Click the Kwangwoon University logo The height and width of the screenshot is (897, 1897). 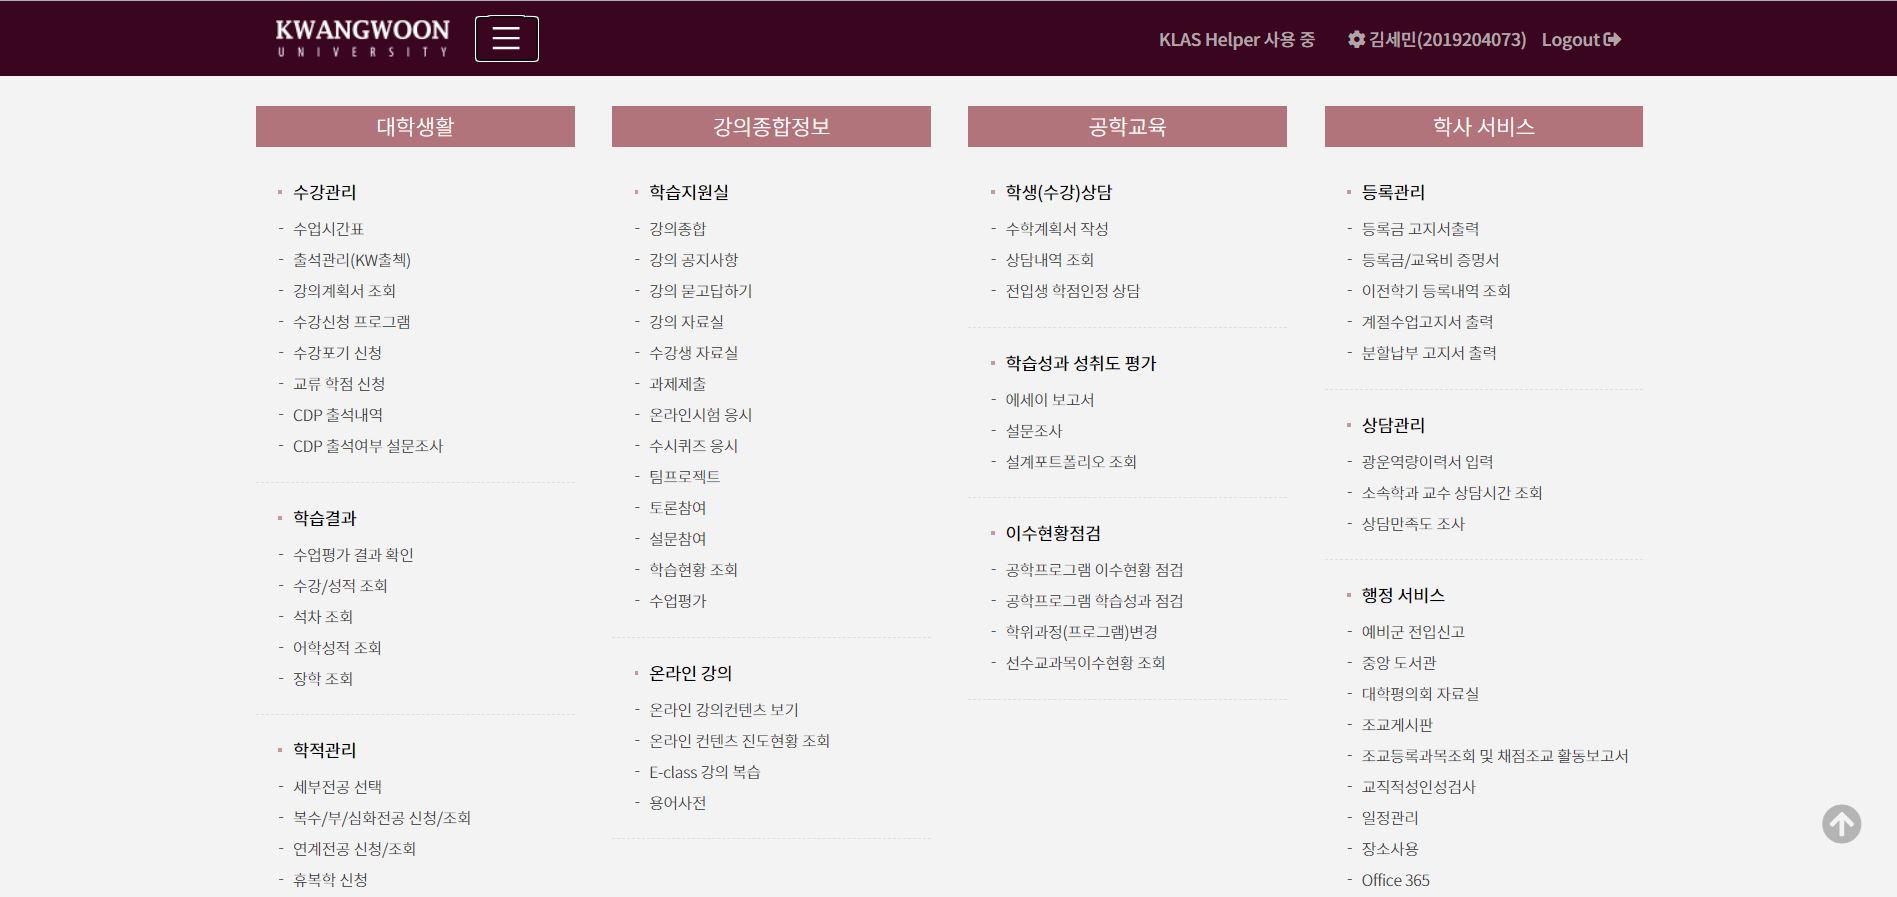362,39
